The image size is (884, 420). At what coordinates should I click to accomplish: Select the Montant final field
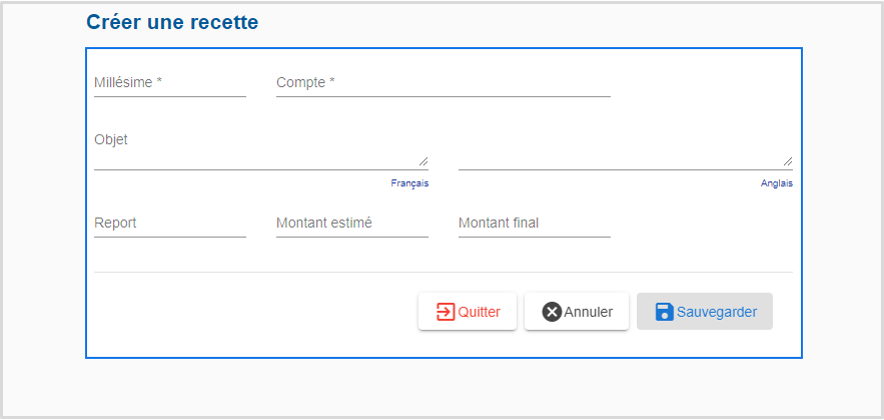tap(534, 223)
